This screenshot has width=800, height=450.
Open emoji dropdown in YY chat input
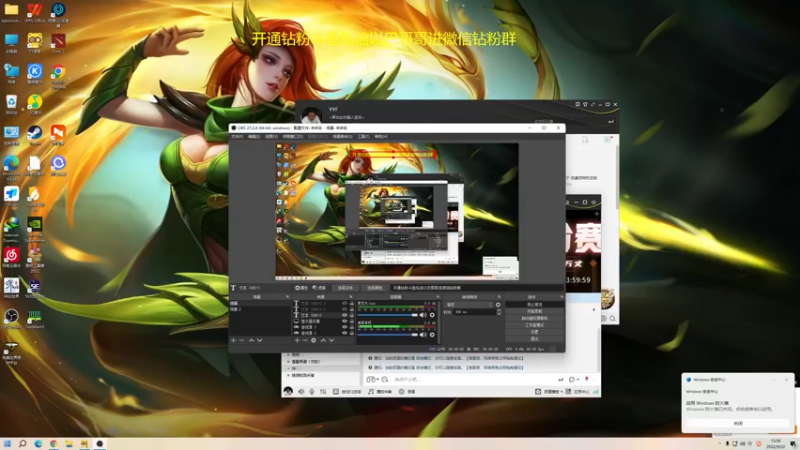pos(372,380)
